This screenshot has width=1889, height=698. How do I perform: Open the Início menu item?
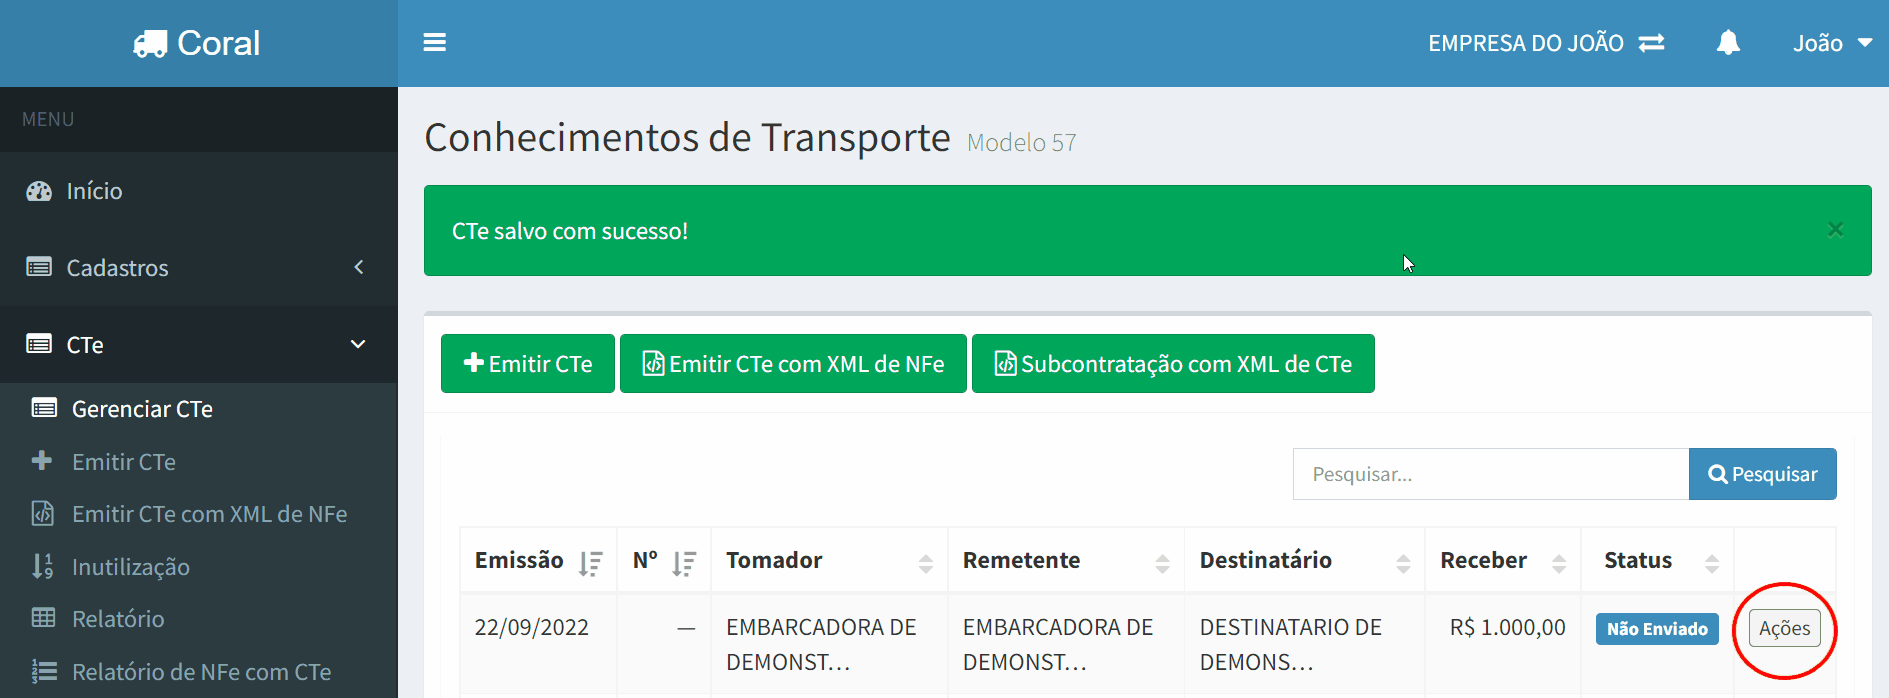pos(94,191)
